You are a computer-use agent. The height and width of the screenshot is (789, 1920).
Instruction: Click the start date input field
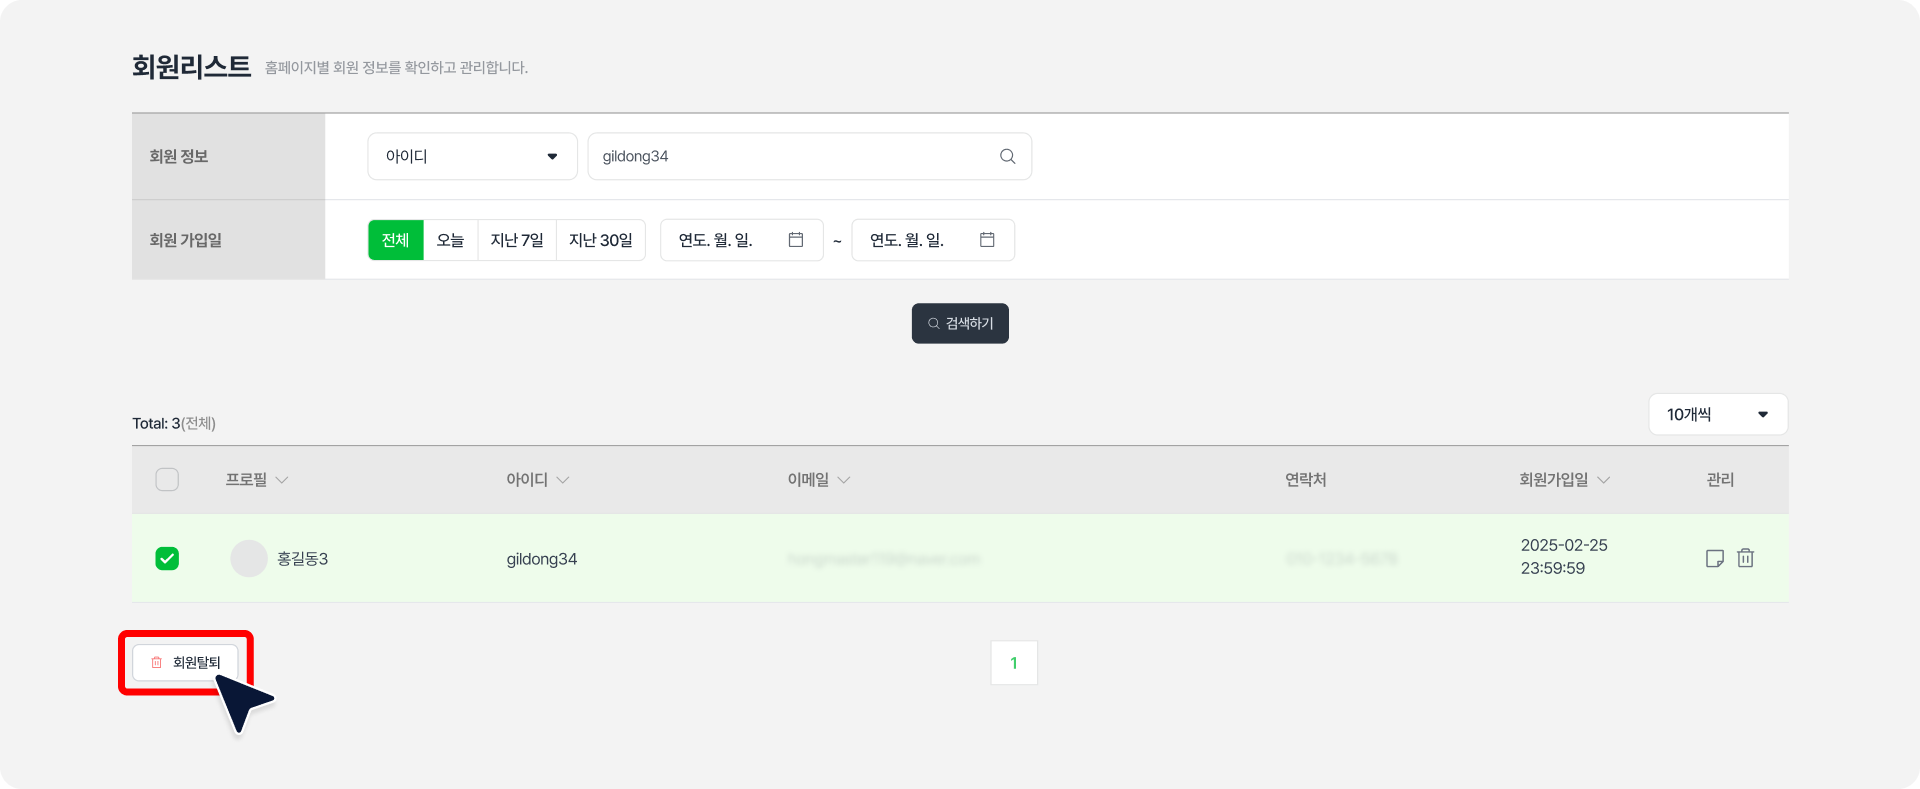coord(742,240)
